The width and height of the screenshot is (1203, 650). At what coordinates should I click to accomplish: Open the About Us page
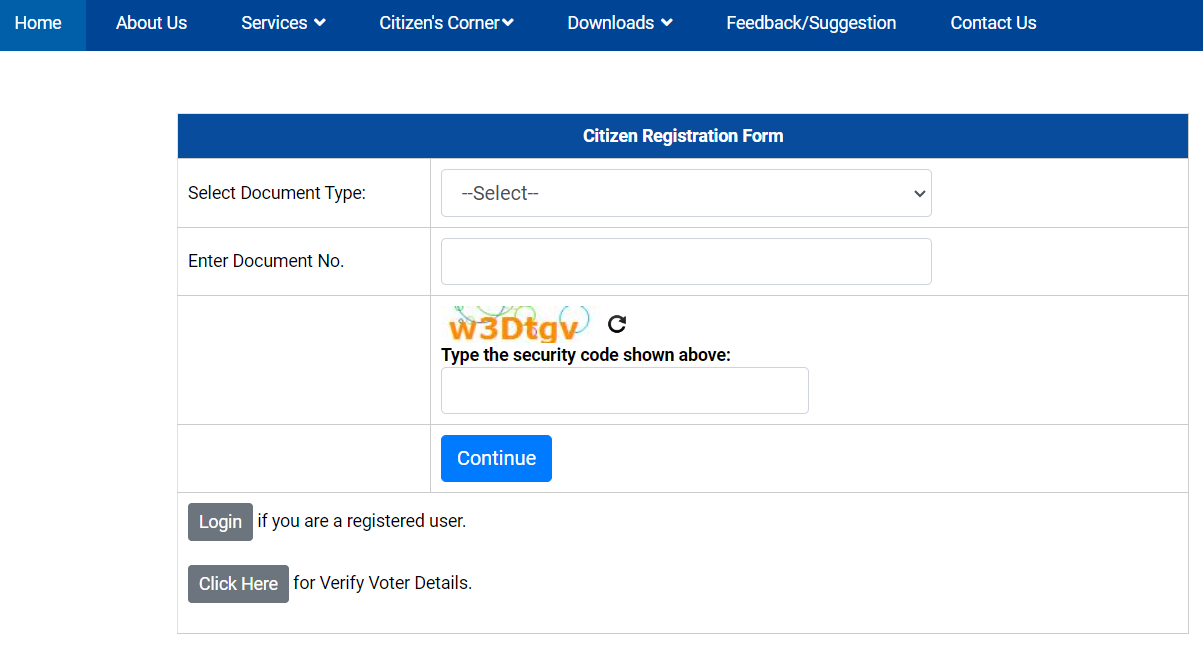point(151,23)
